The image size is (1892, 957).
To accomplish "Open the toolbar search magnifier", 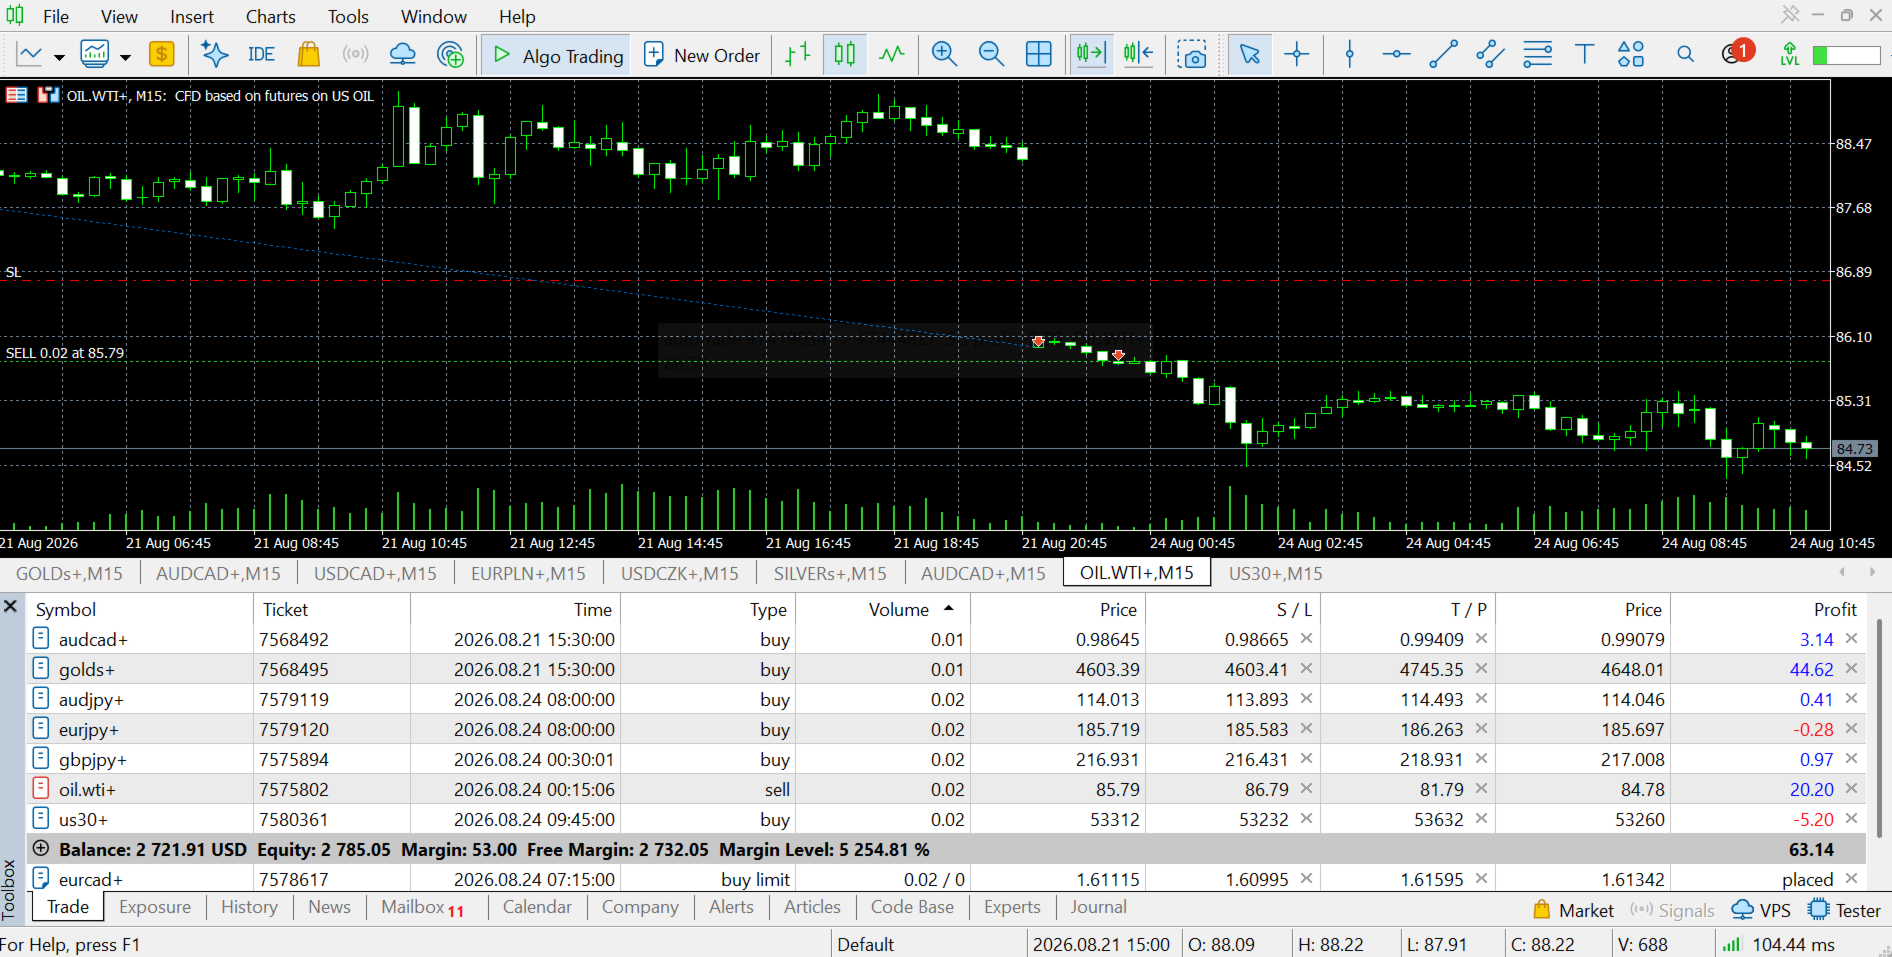I will [1685, 54].
